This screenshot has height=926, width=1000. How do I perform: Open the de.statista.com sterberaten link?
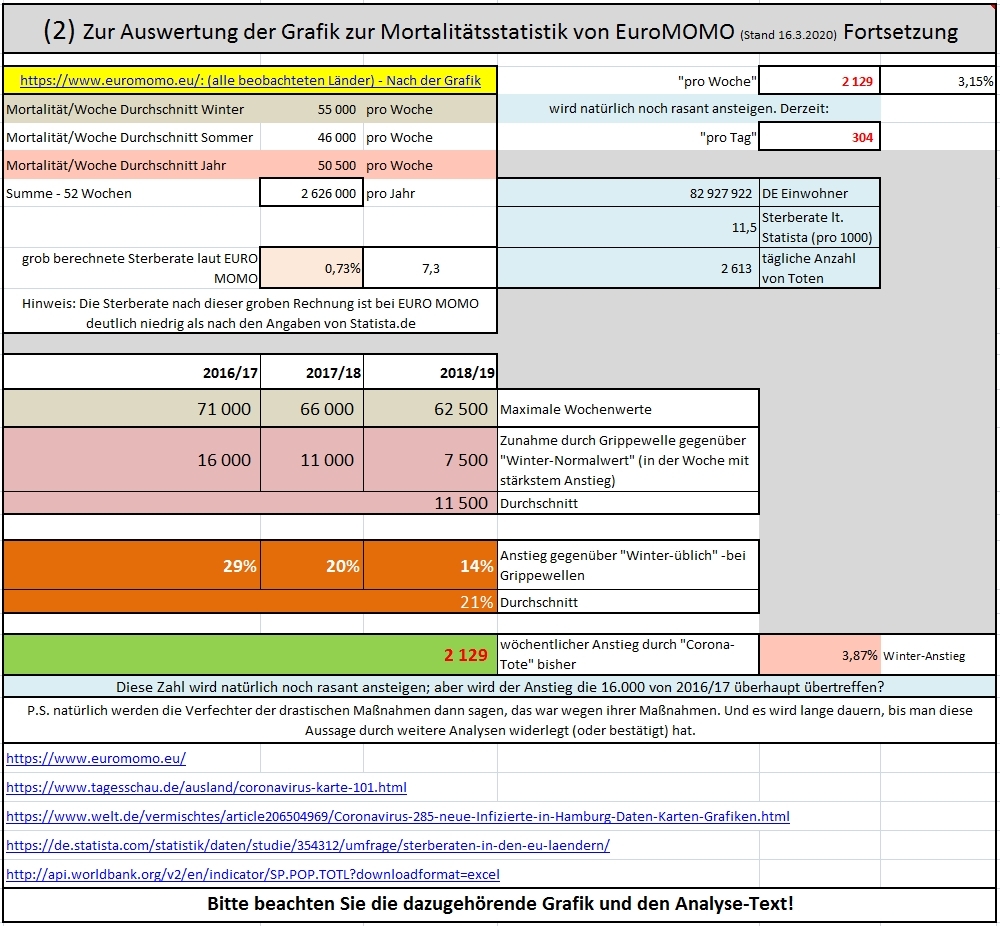click(x=308, y=845)
